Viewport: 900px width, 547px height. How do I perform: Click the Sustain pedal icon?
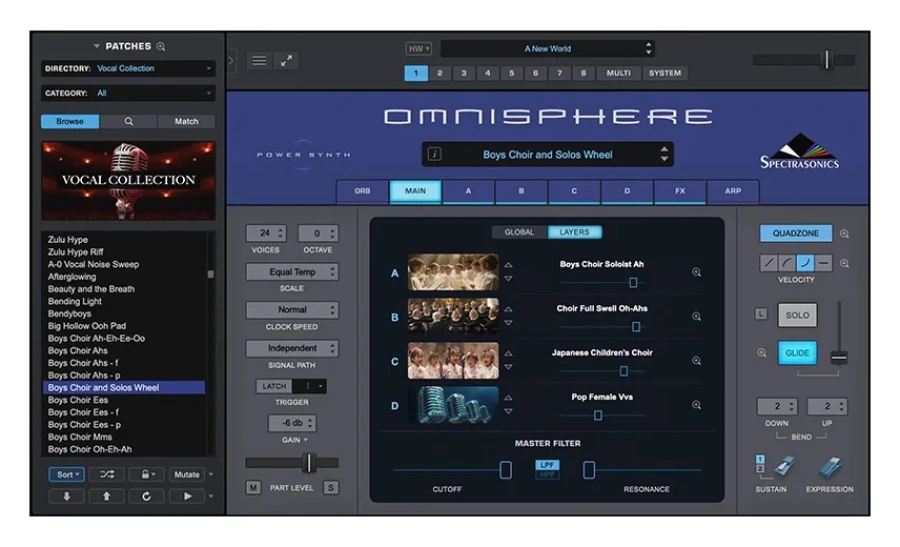tap(783, 467)
